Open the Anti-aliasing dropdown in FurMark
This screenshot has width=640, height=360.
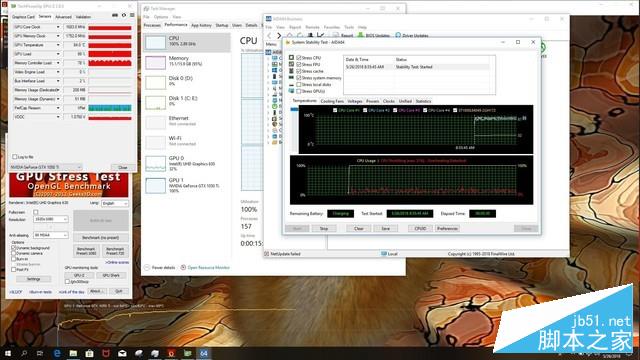tap(51, 235)
